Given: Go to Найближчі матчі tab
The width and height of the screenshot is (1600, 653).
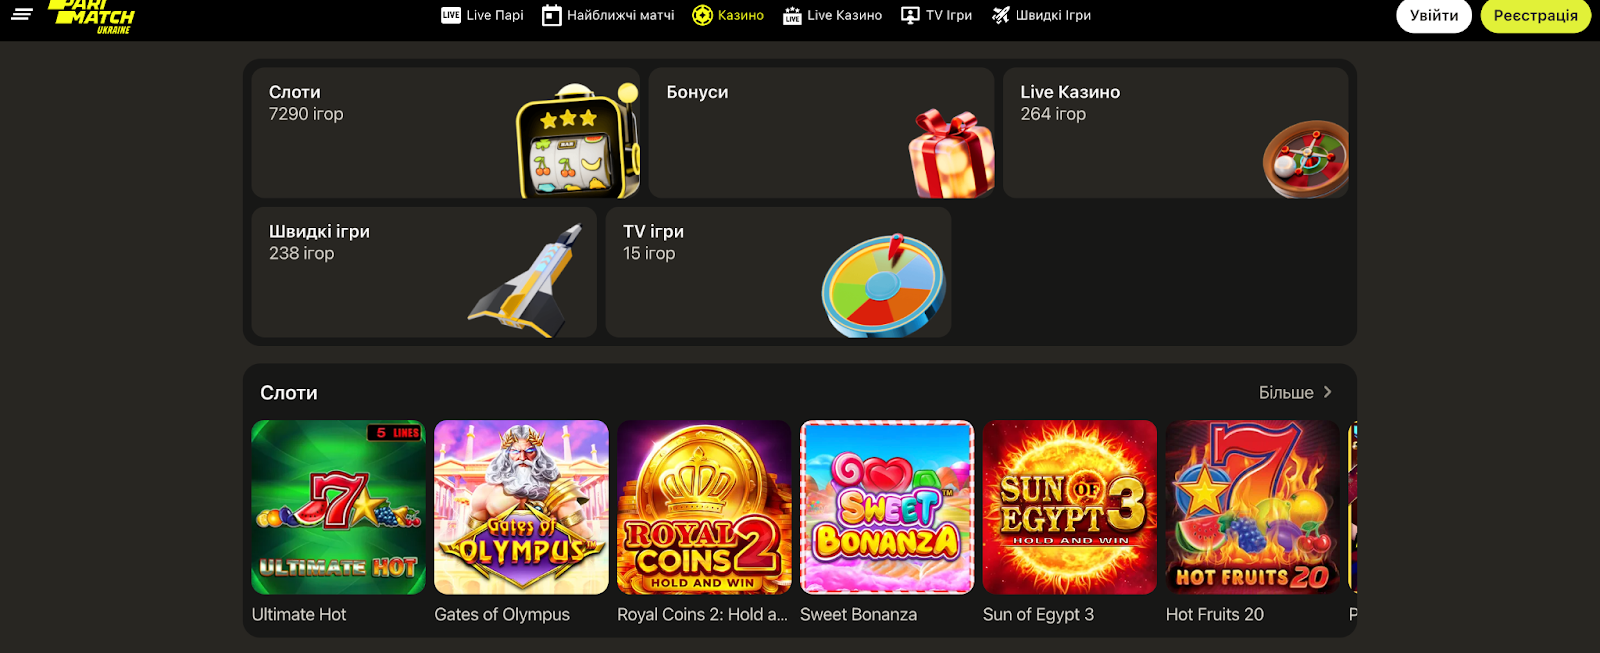Looking at the screenshot, I should (608, 15).
